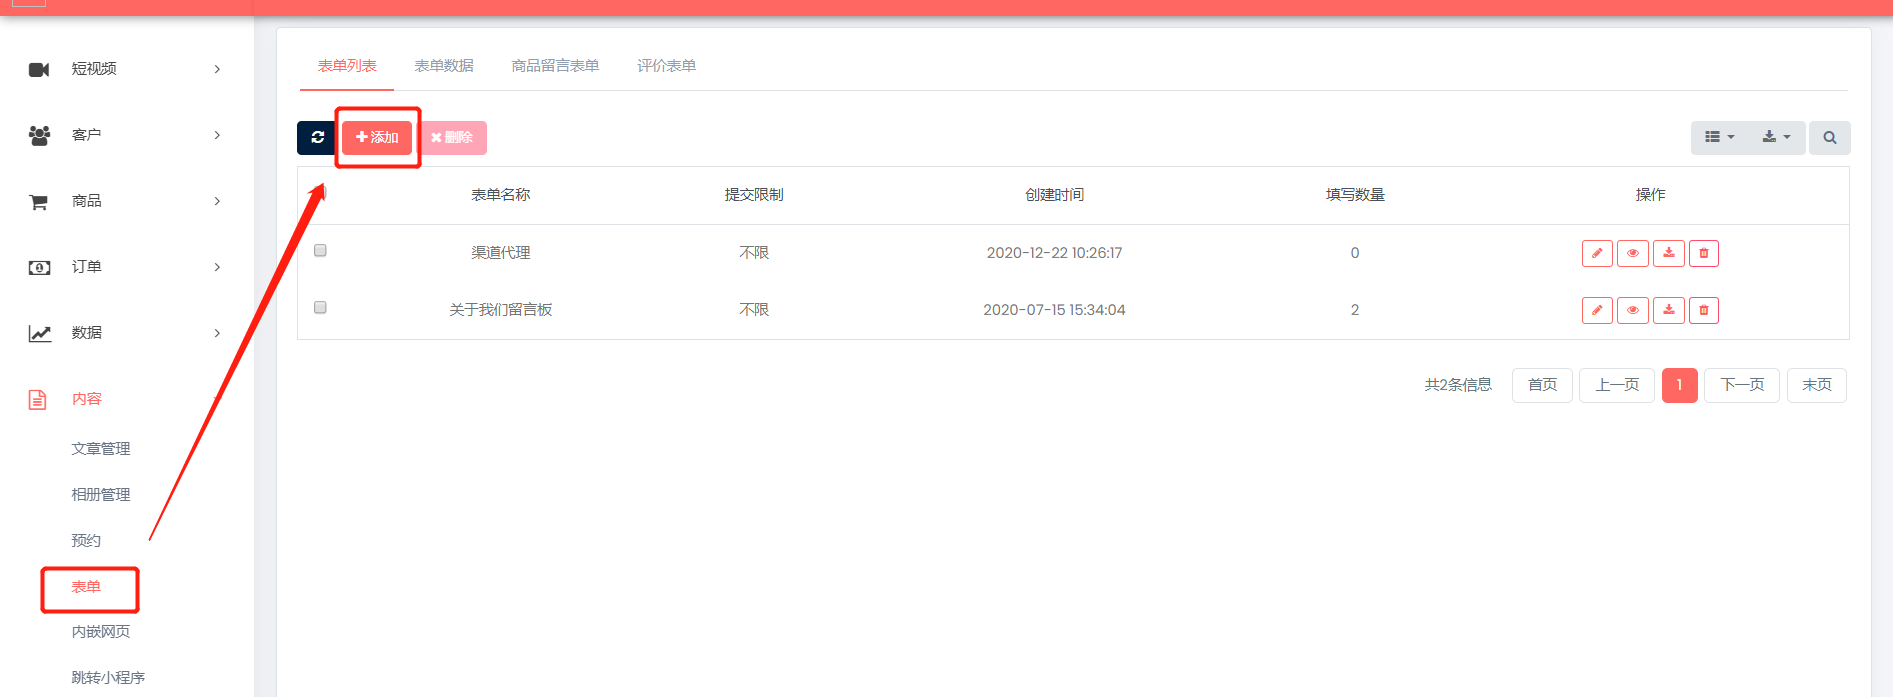Expand the 商品 menu chevron

(x=217, y=201)
